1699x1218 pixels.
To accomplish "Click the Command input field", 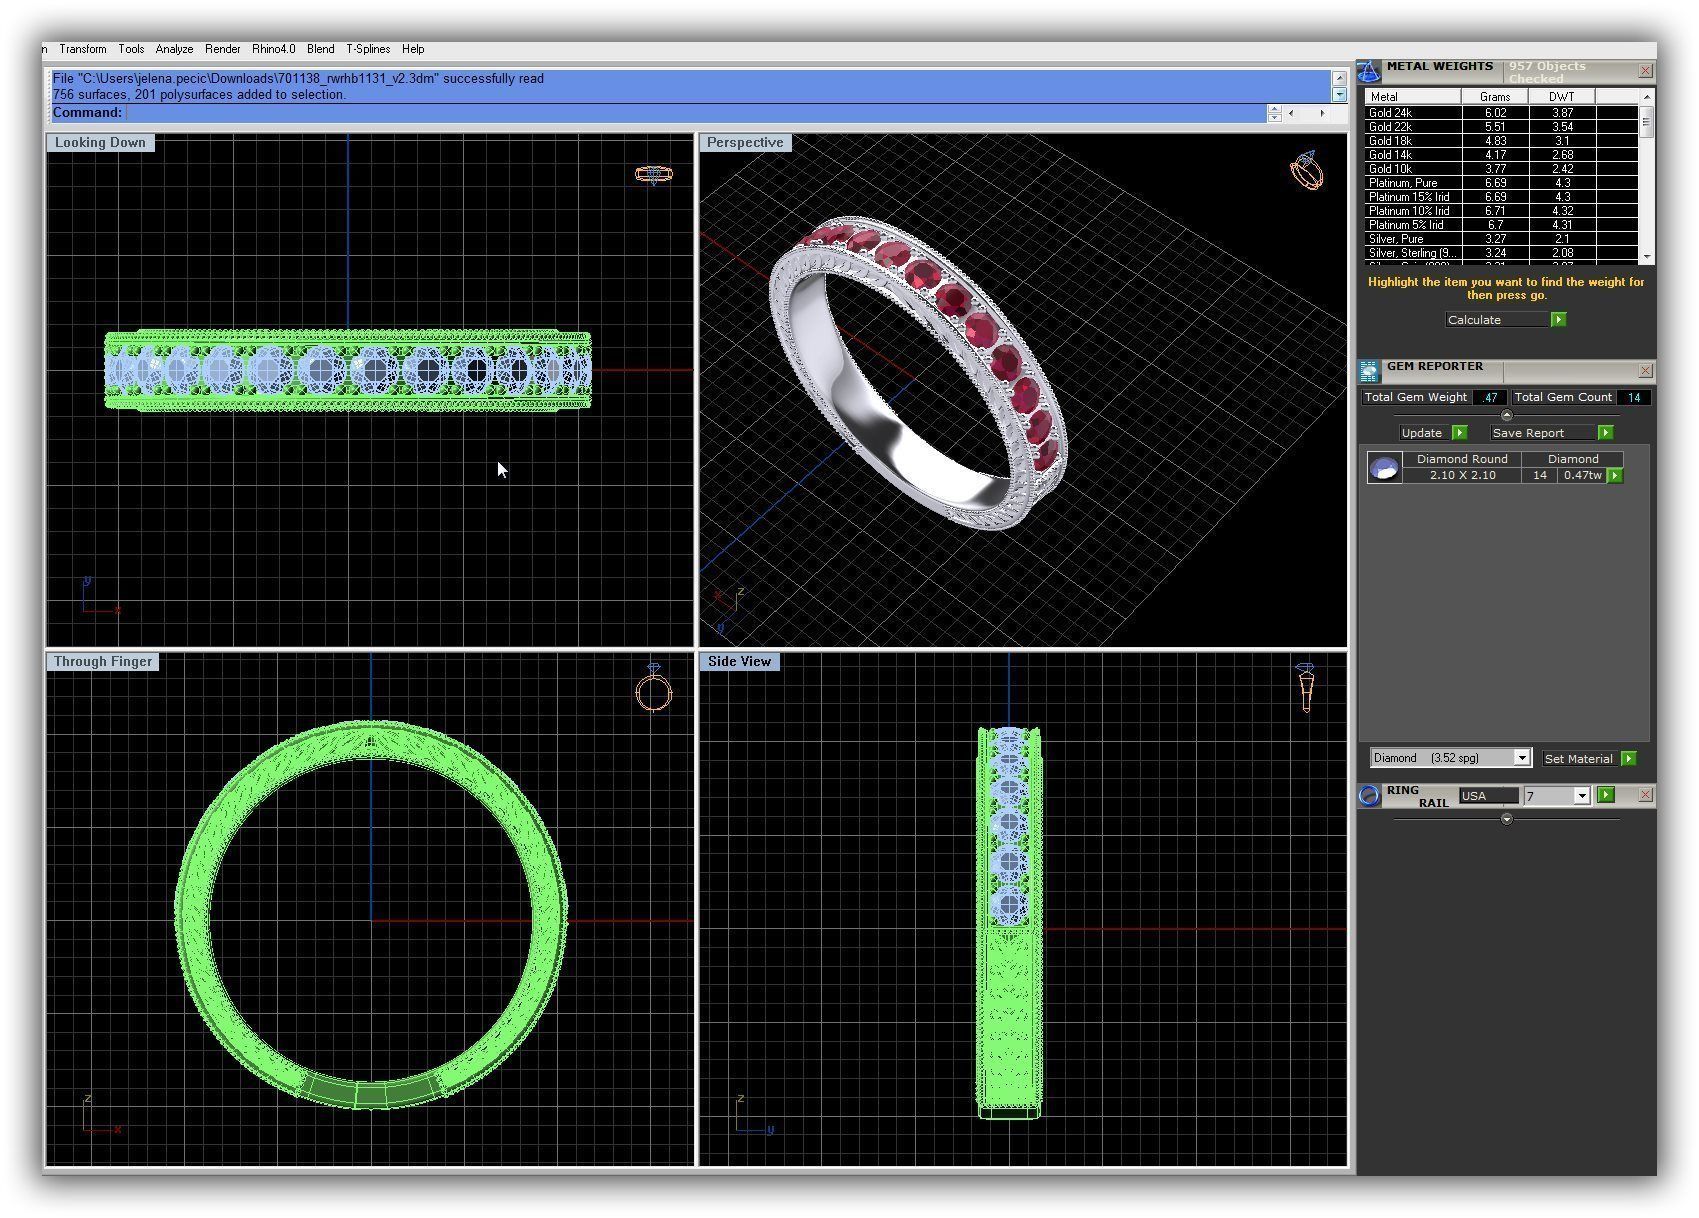I will click(696, 113).
